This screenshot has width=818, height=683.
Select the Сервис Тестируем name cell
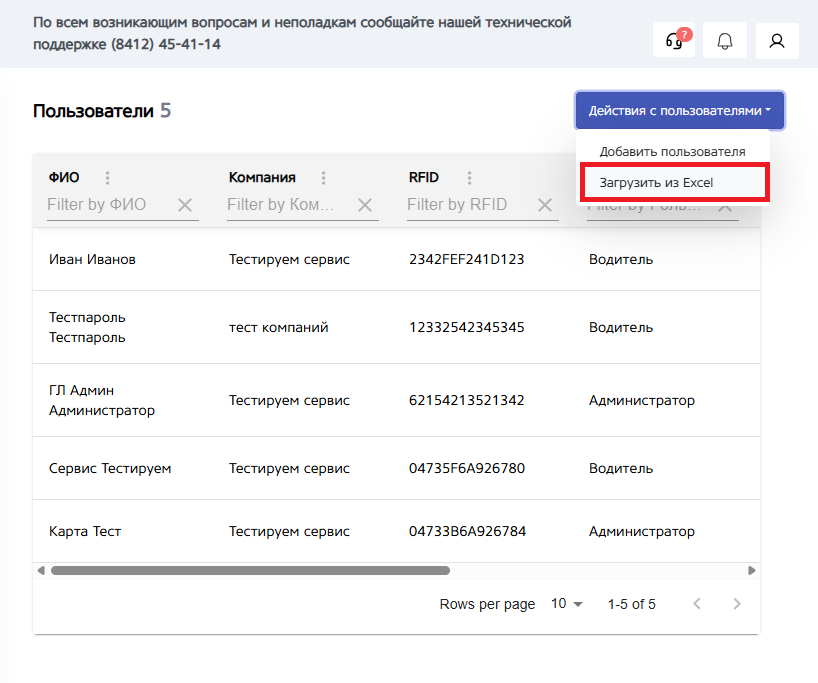point(110,468)
